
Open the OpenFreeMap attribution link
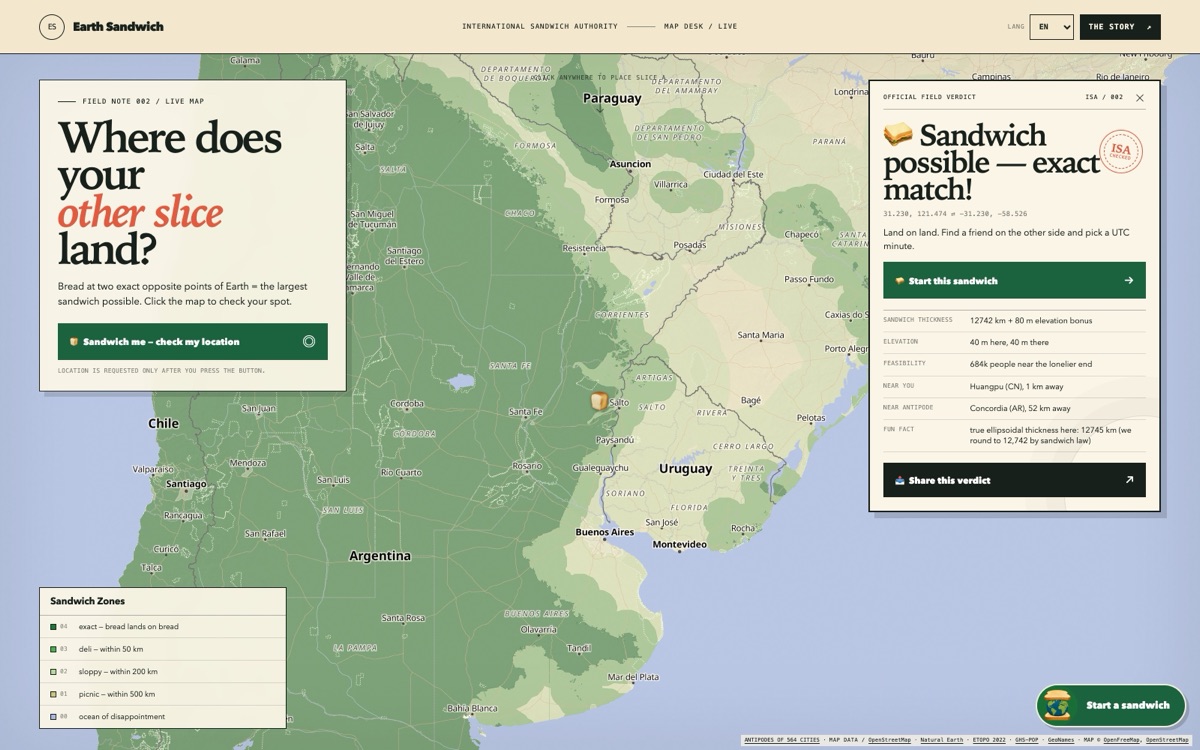click(1122, 740)
